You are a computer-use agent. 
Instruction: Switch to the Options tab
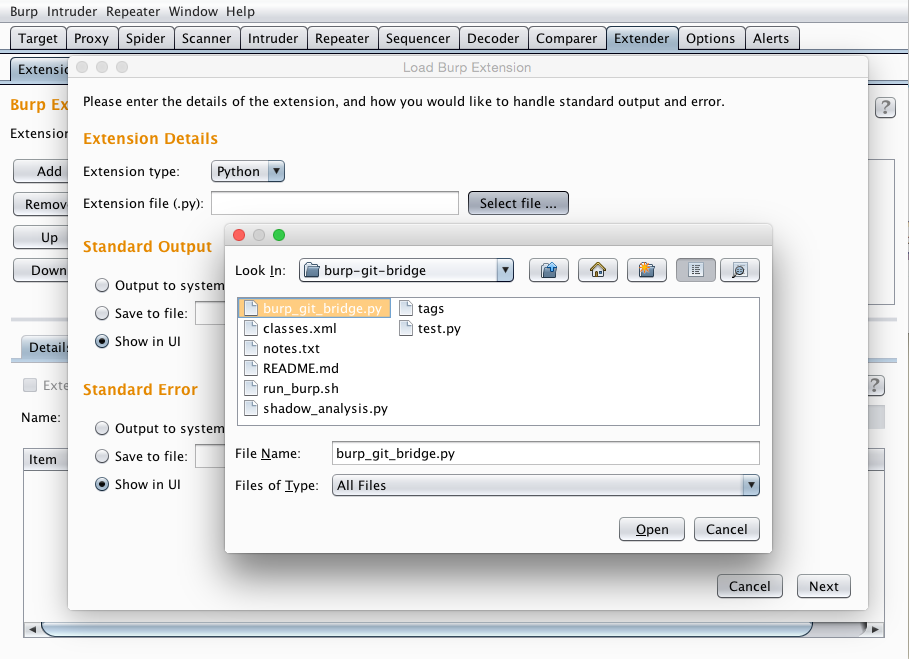pyautogui.click(x=711, y=38)
